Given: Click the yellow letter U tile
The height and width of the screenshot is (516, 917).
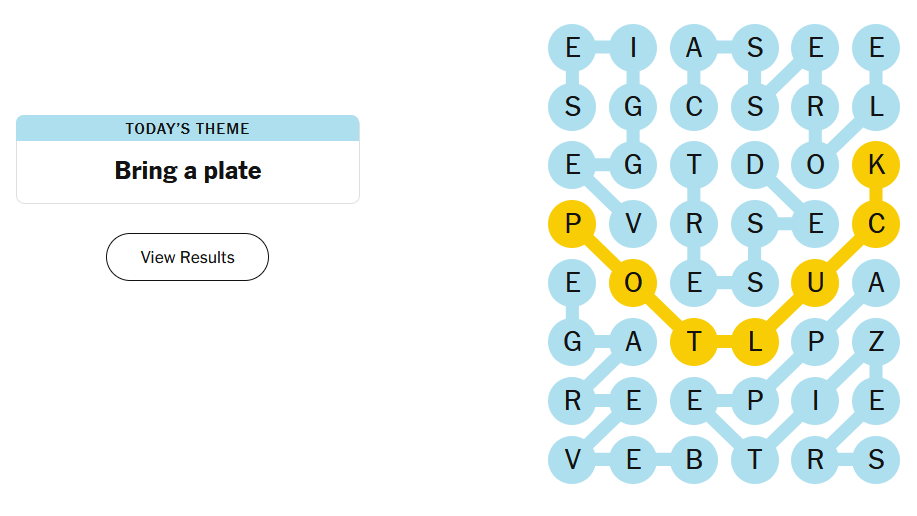Looking at the screenshot, I should tap(815, 283).
